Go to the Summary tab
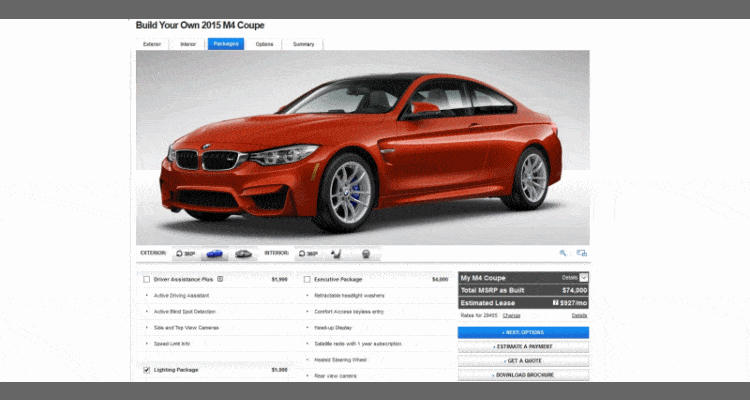The width and height of the screenshot is (750, 400). point(303,44)
